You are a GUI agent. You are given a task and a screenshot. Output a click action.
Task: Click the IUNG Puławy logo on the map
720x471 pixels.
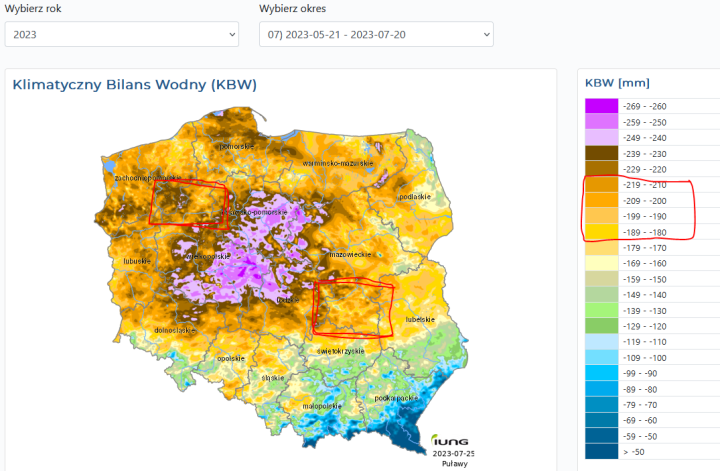click(451, 441)
